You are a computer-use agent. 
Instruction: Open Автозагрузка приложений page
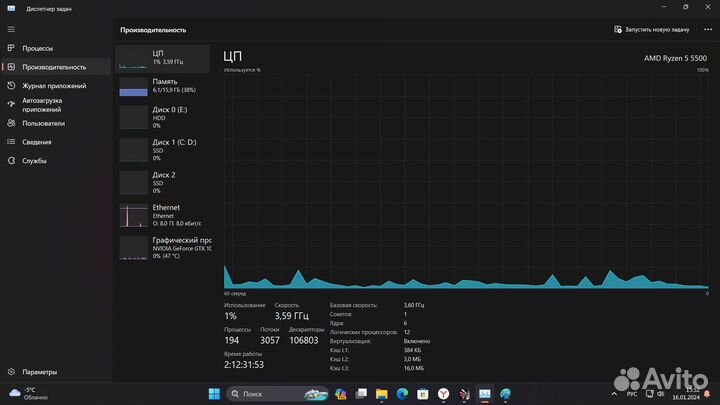pyautogui.click(x=55, y=105)
